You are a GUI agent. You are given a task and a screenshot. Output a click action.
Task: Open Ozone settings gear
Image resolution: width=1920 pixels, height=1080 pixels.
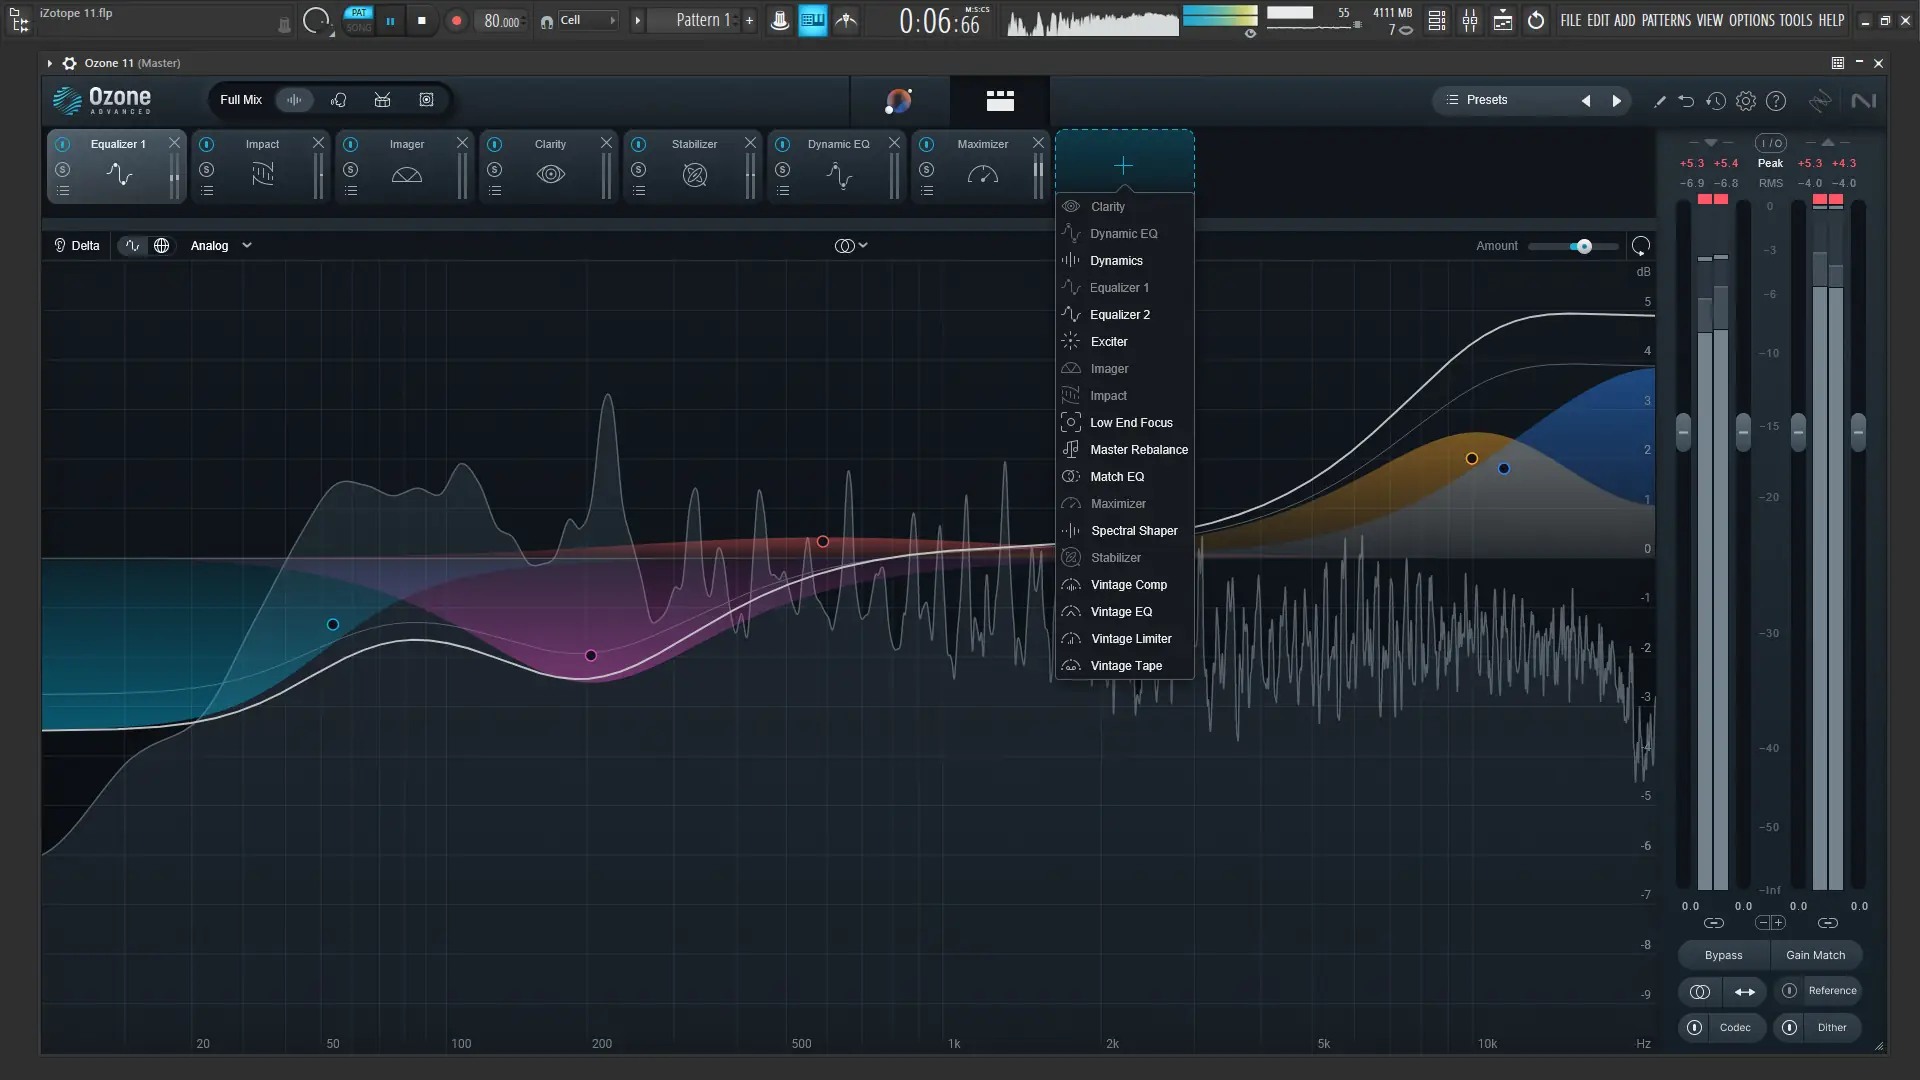click(1746, 101)
